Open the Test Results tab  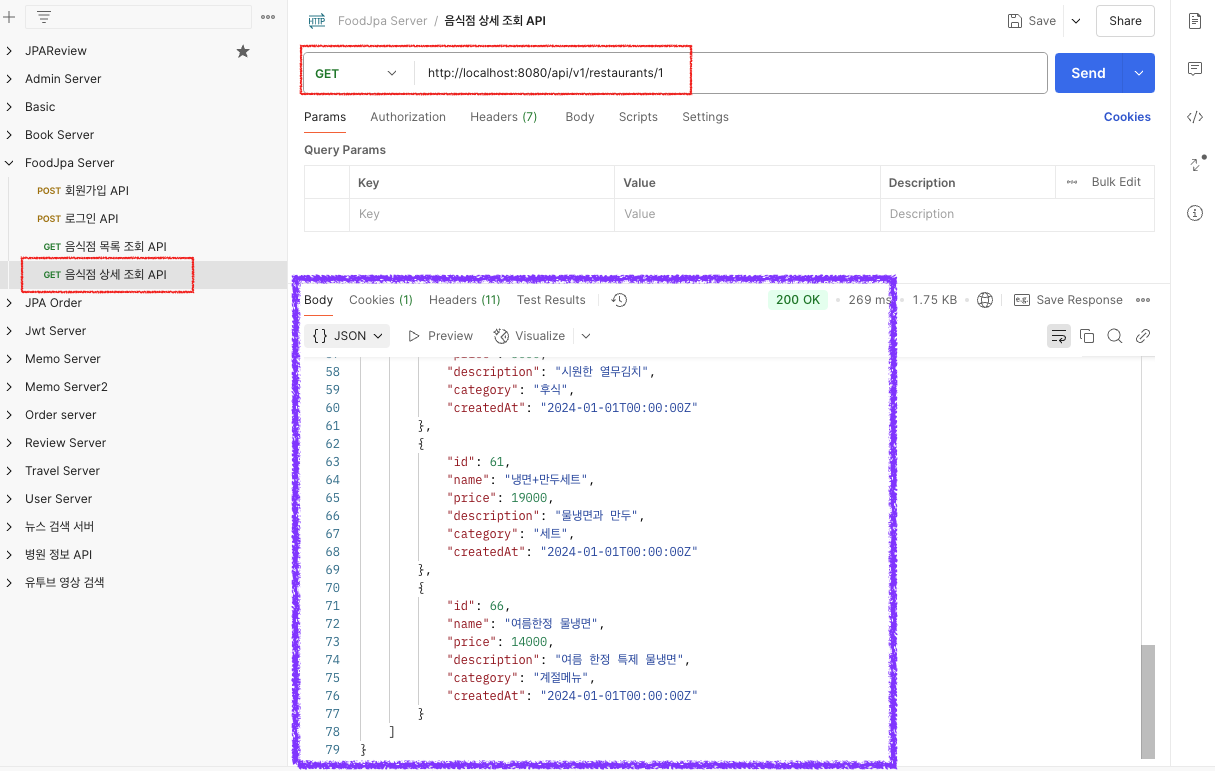click(x=551, y=300)
